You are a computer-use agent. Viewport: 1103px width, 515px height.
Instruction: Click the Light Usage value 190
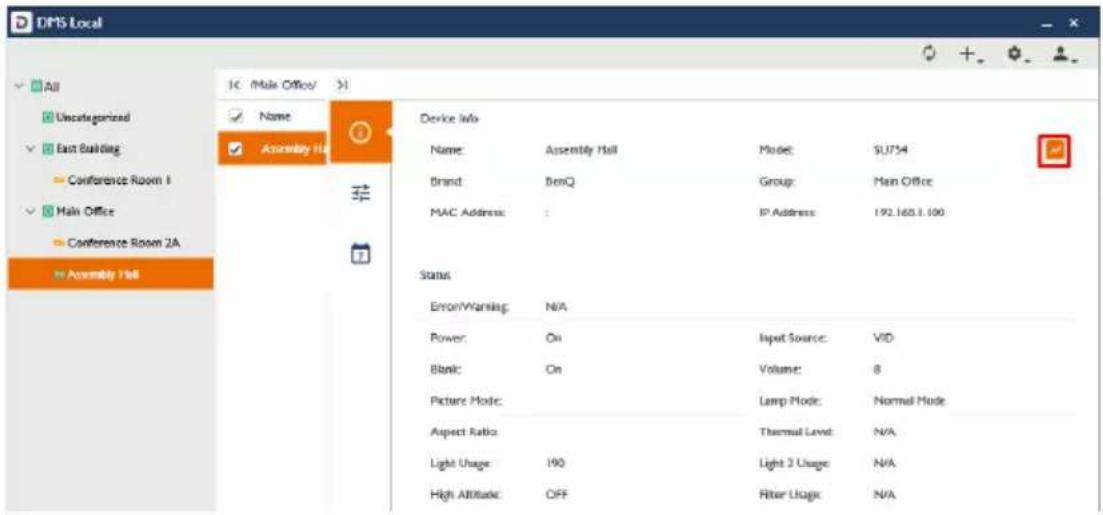click(556, 463)
